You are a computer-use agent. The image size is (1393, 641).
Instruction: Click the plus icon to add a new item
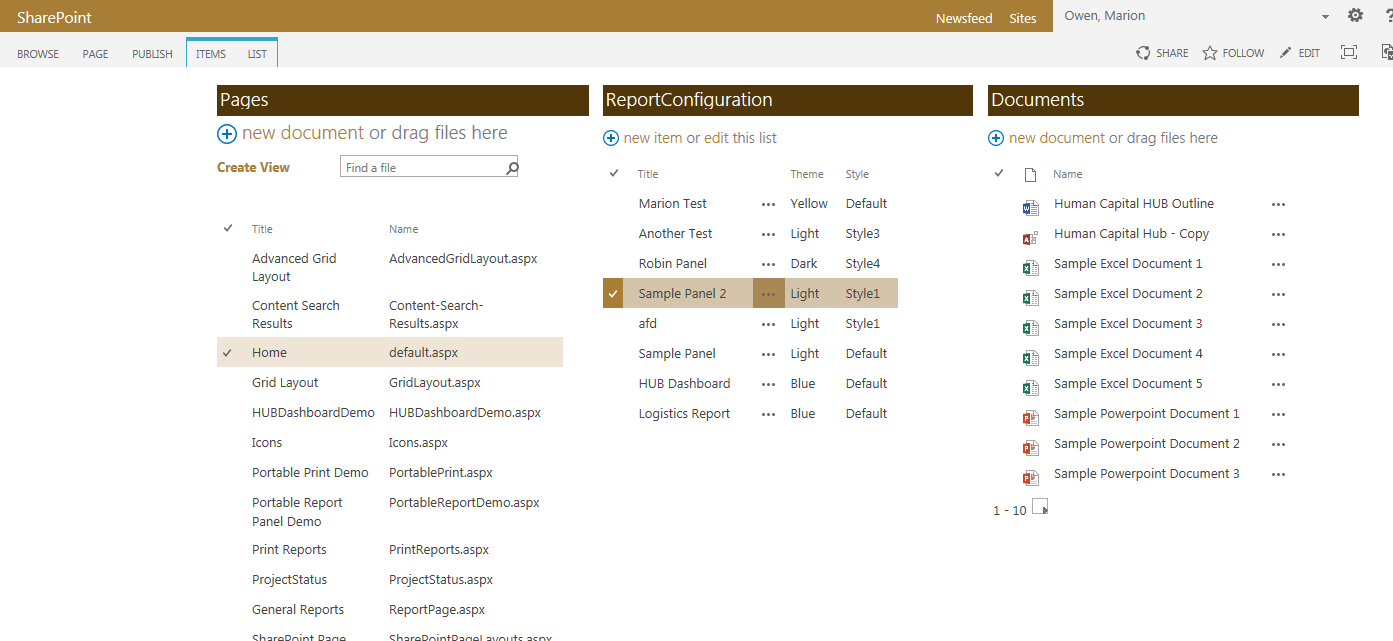[610, 137]
